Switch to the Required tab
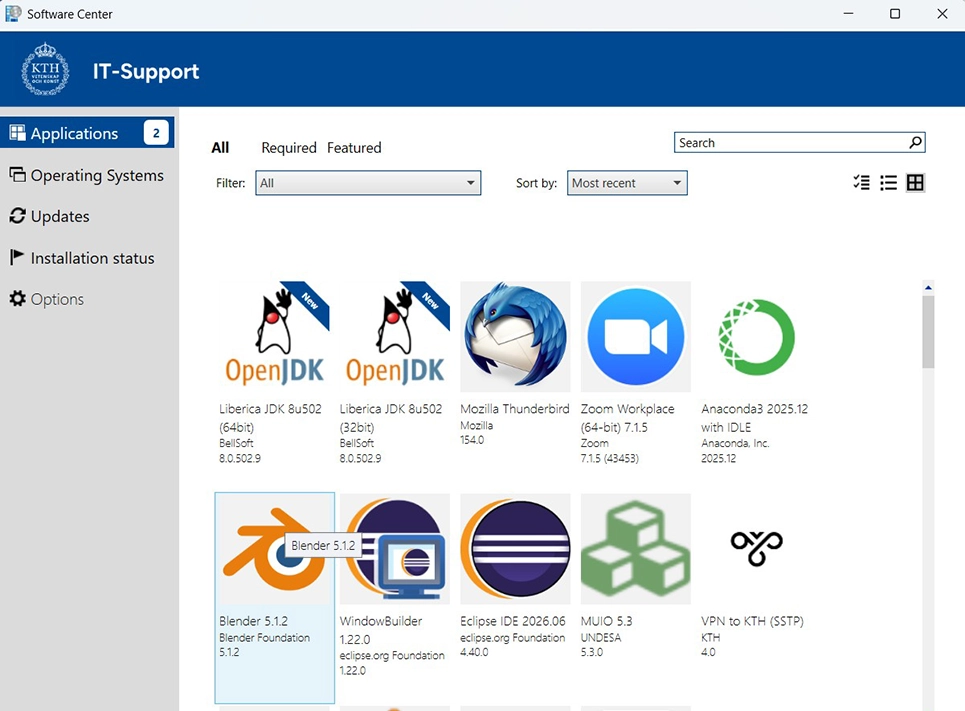The height and width of the screenshot is (711, 965). pyautogui.click(x=289, y=148)
